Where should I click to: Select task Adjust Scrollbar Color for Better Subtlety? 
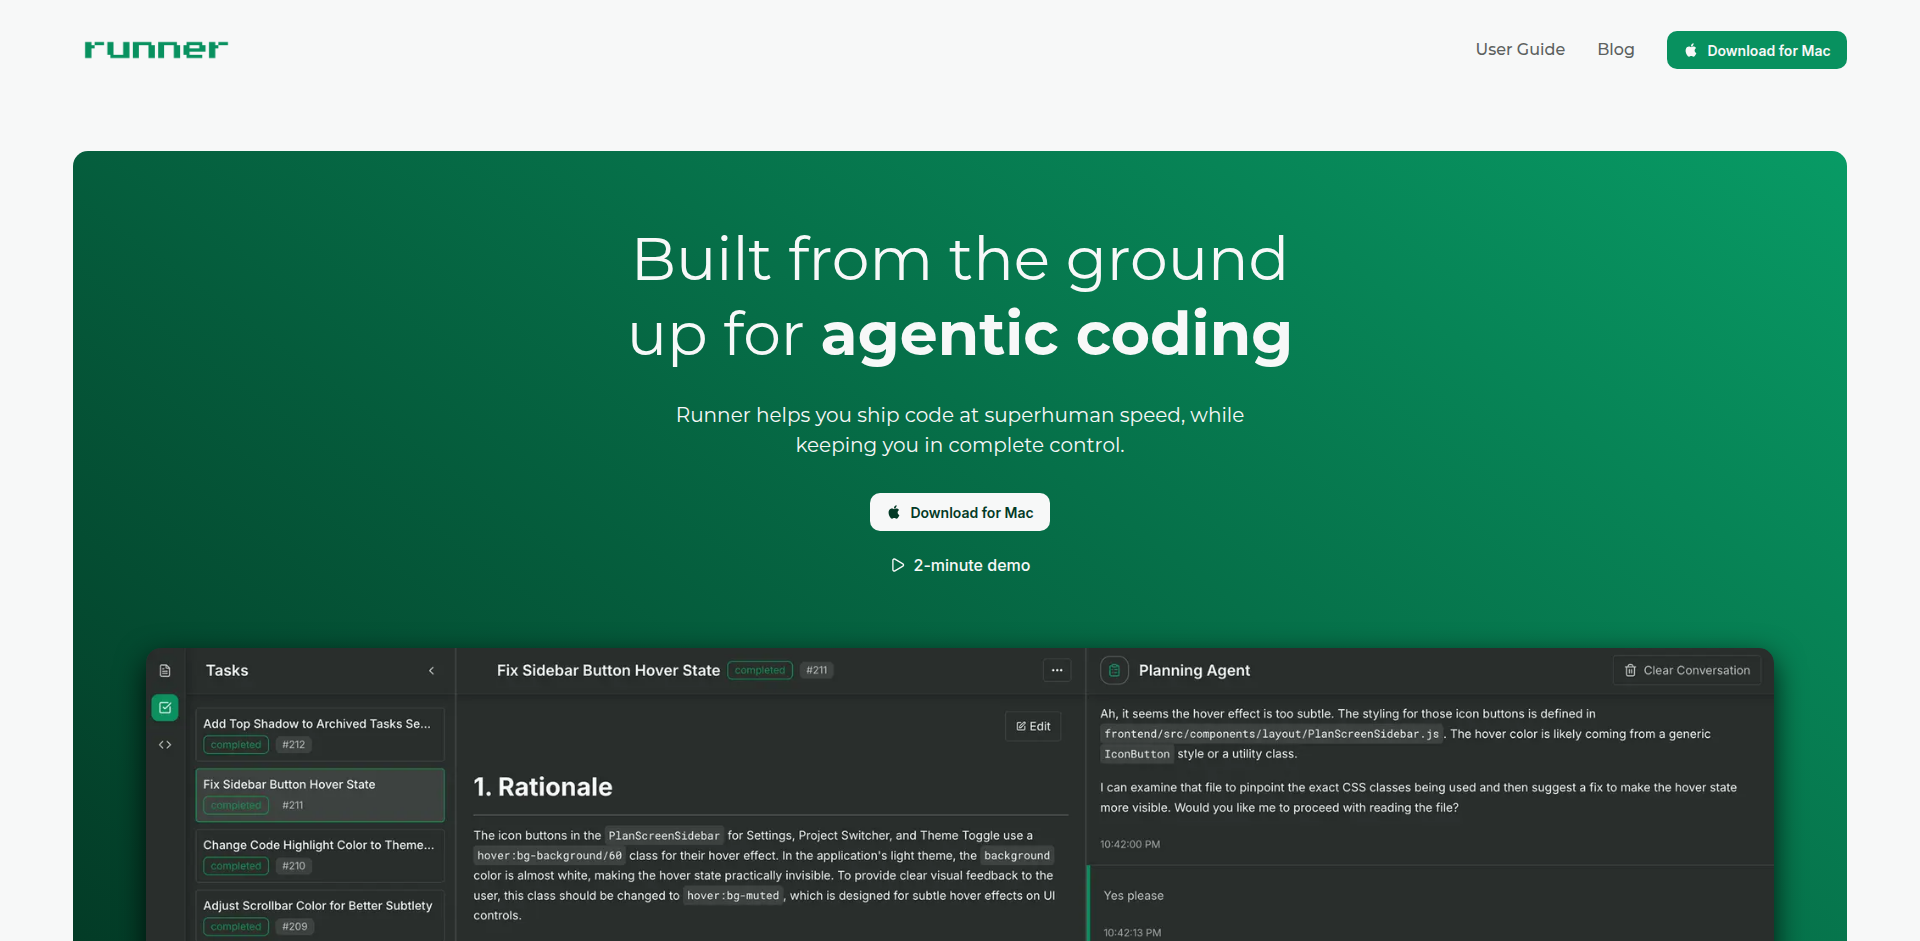click(320, 915)
